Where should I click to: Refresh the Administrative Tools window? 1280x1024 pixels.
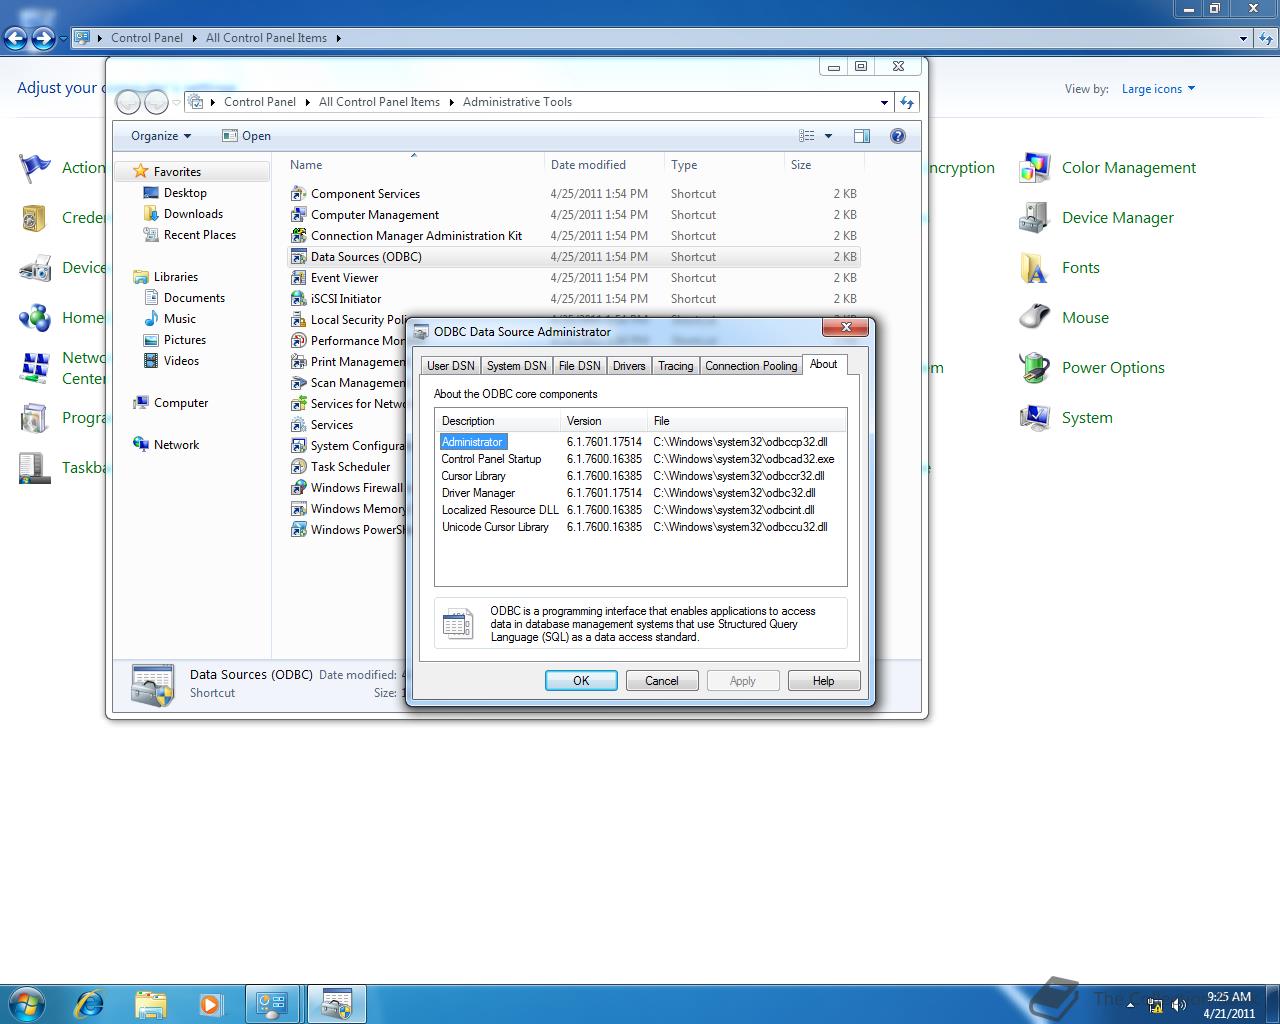click(907, 102)
